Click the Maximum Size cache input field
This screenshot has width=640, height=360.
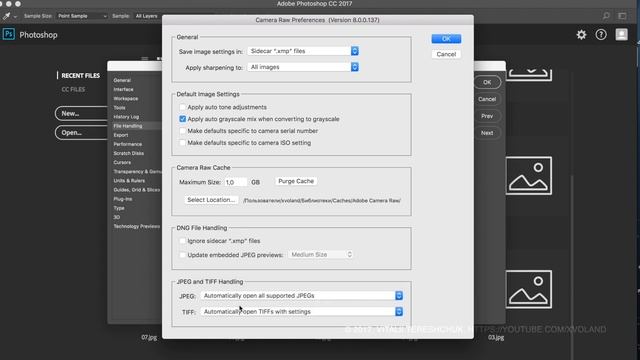click(236, 182)
